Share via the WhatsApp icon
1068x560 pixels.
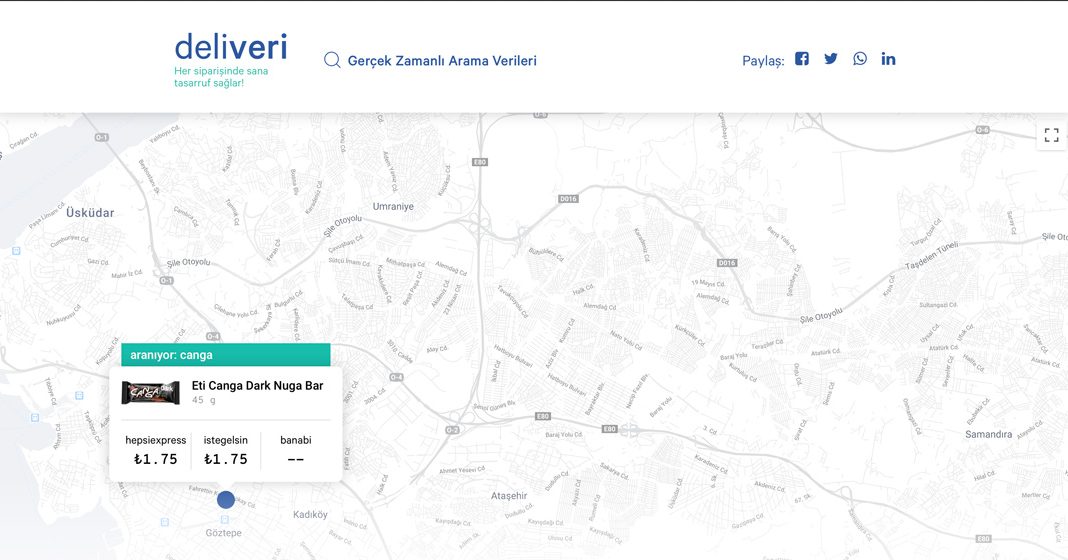[860, 59]
